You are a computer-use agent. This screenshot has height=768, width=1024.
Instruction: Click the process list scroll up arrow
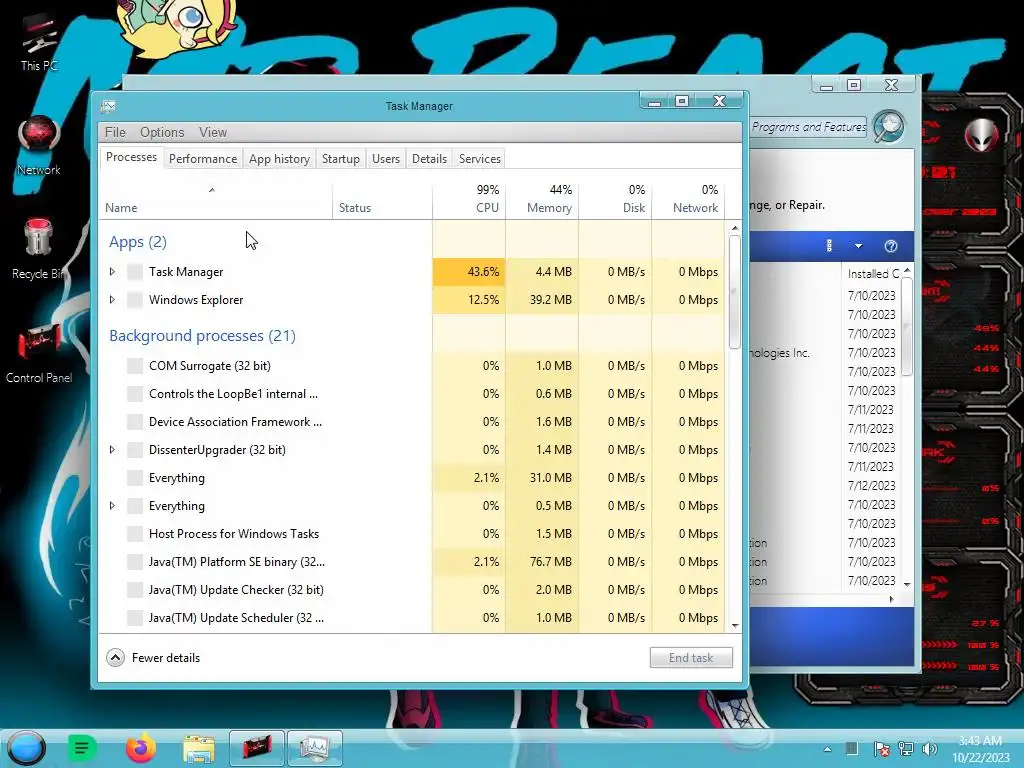point(735,228)
